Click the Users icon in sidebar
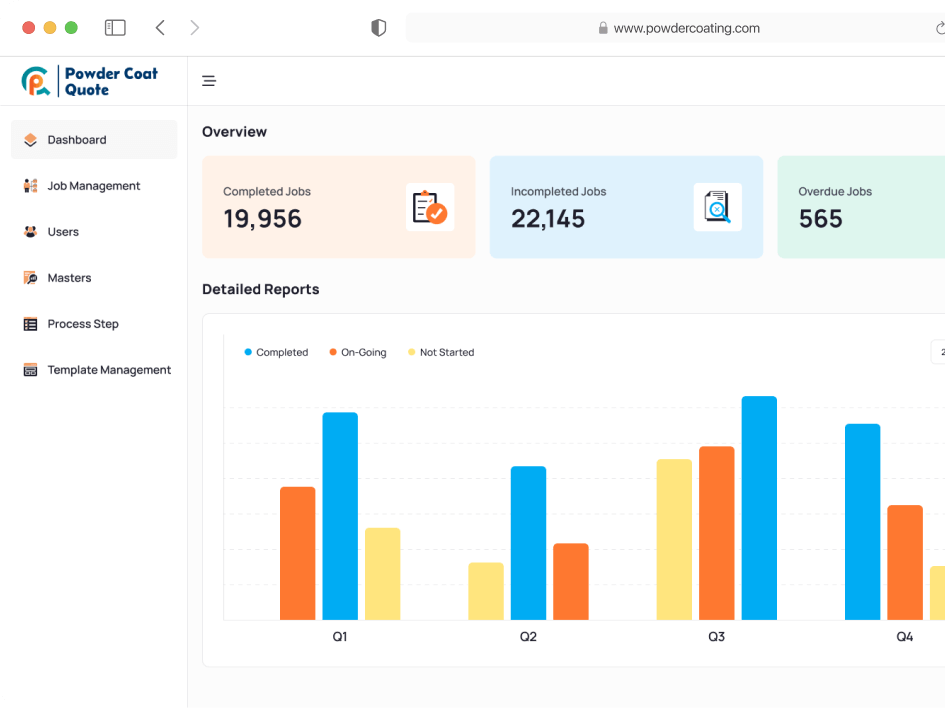Image resolution: width=945 pixels, height=708 pixels. tap(30, 232)
